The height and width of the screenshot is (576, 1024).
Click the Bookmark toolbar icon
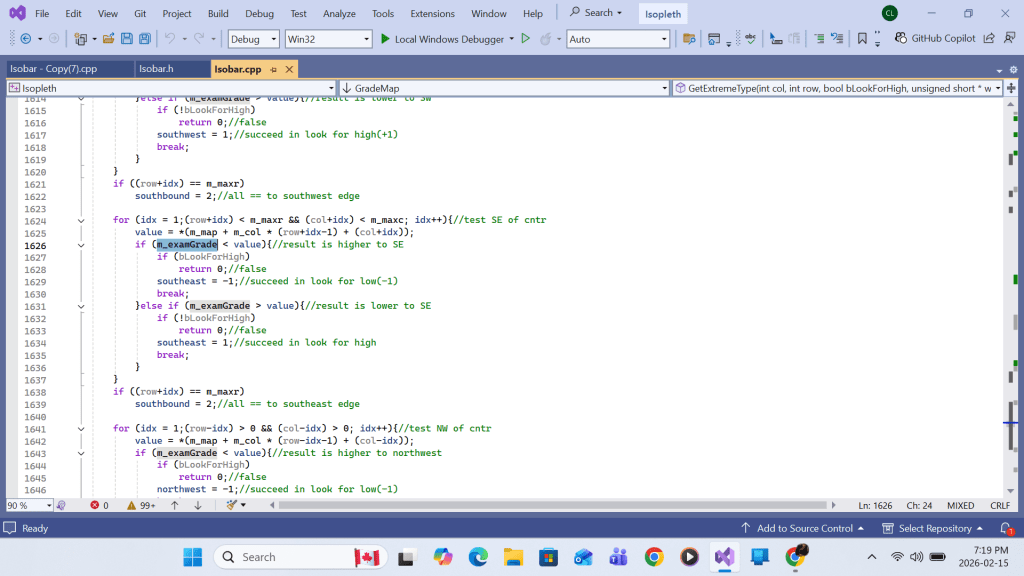tap(862, 39)
